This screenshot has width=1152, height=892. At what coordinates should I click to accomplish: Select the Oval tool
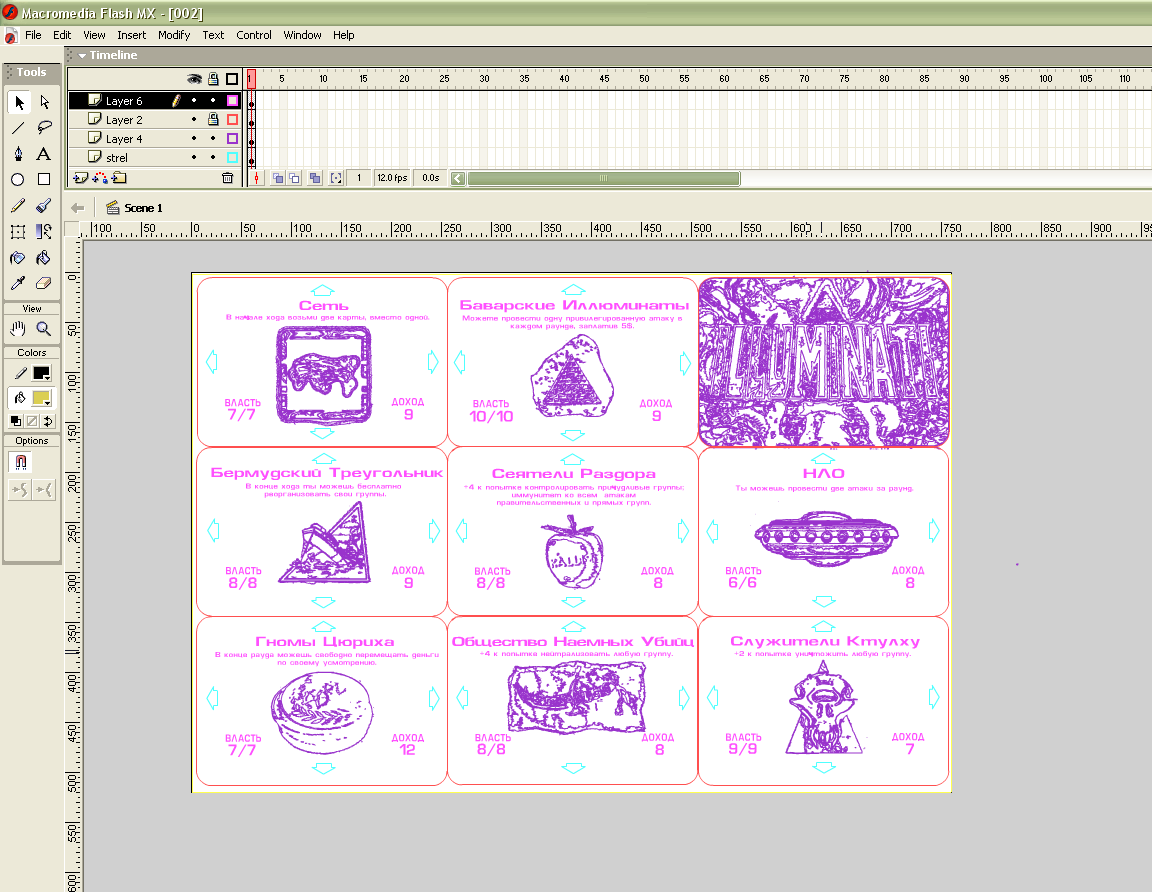19,179
